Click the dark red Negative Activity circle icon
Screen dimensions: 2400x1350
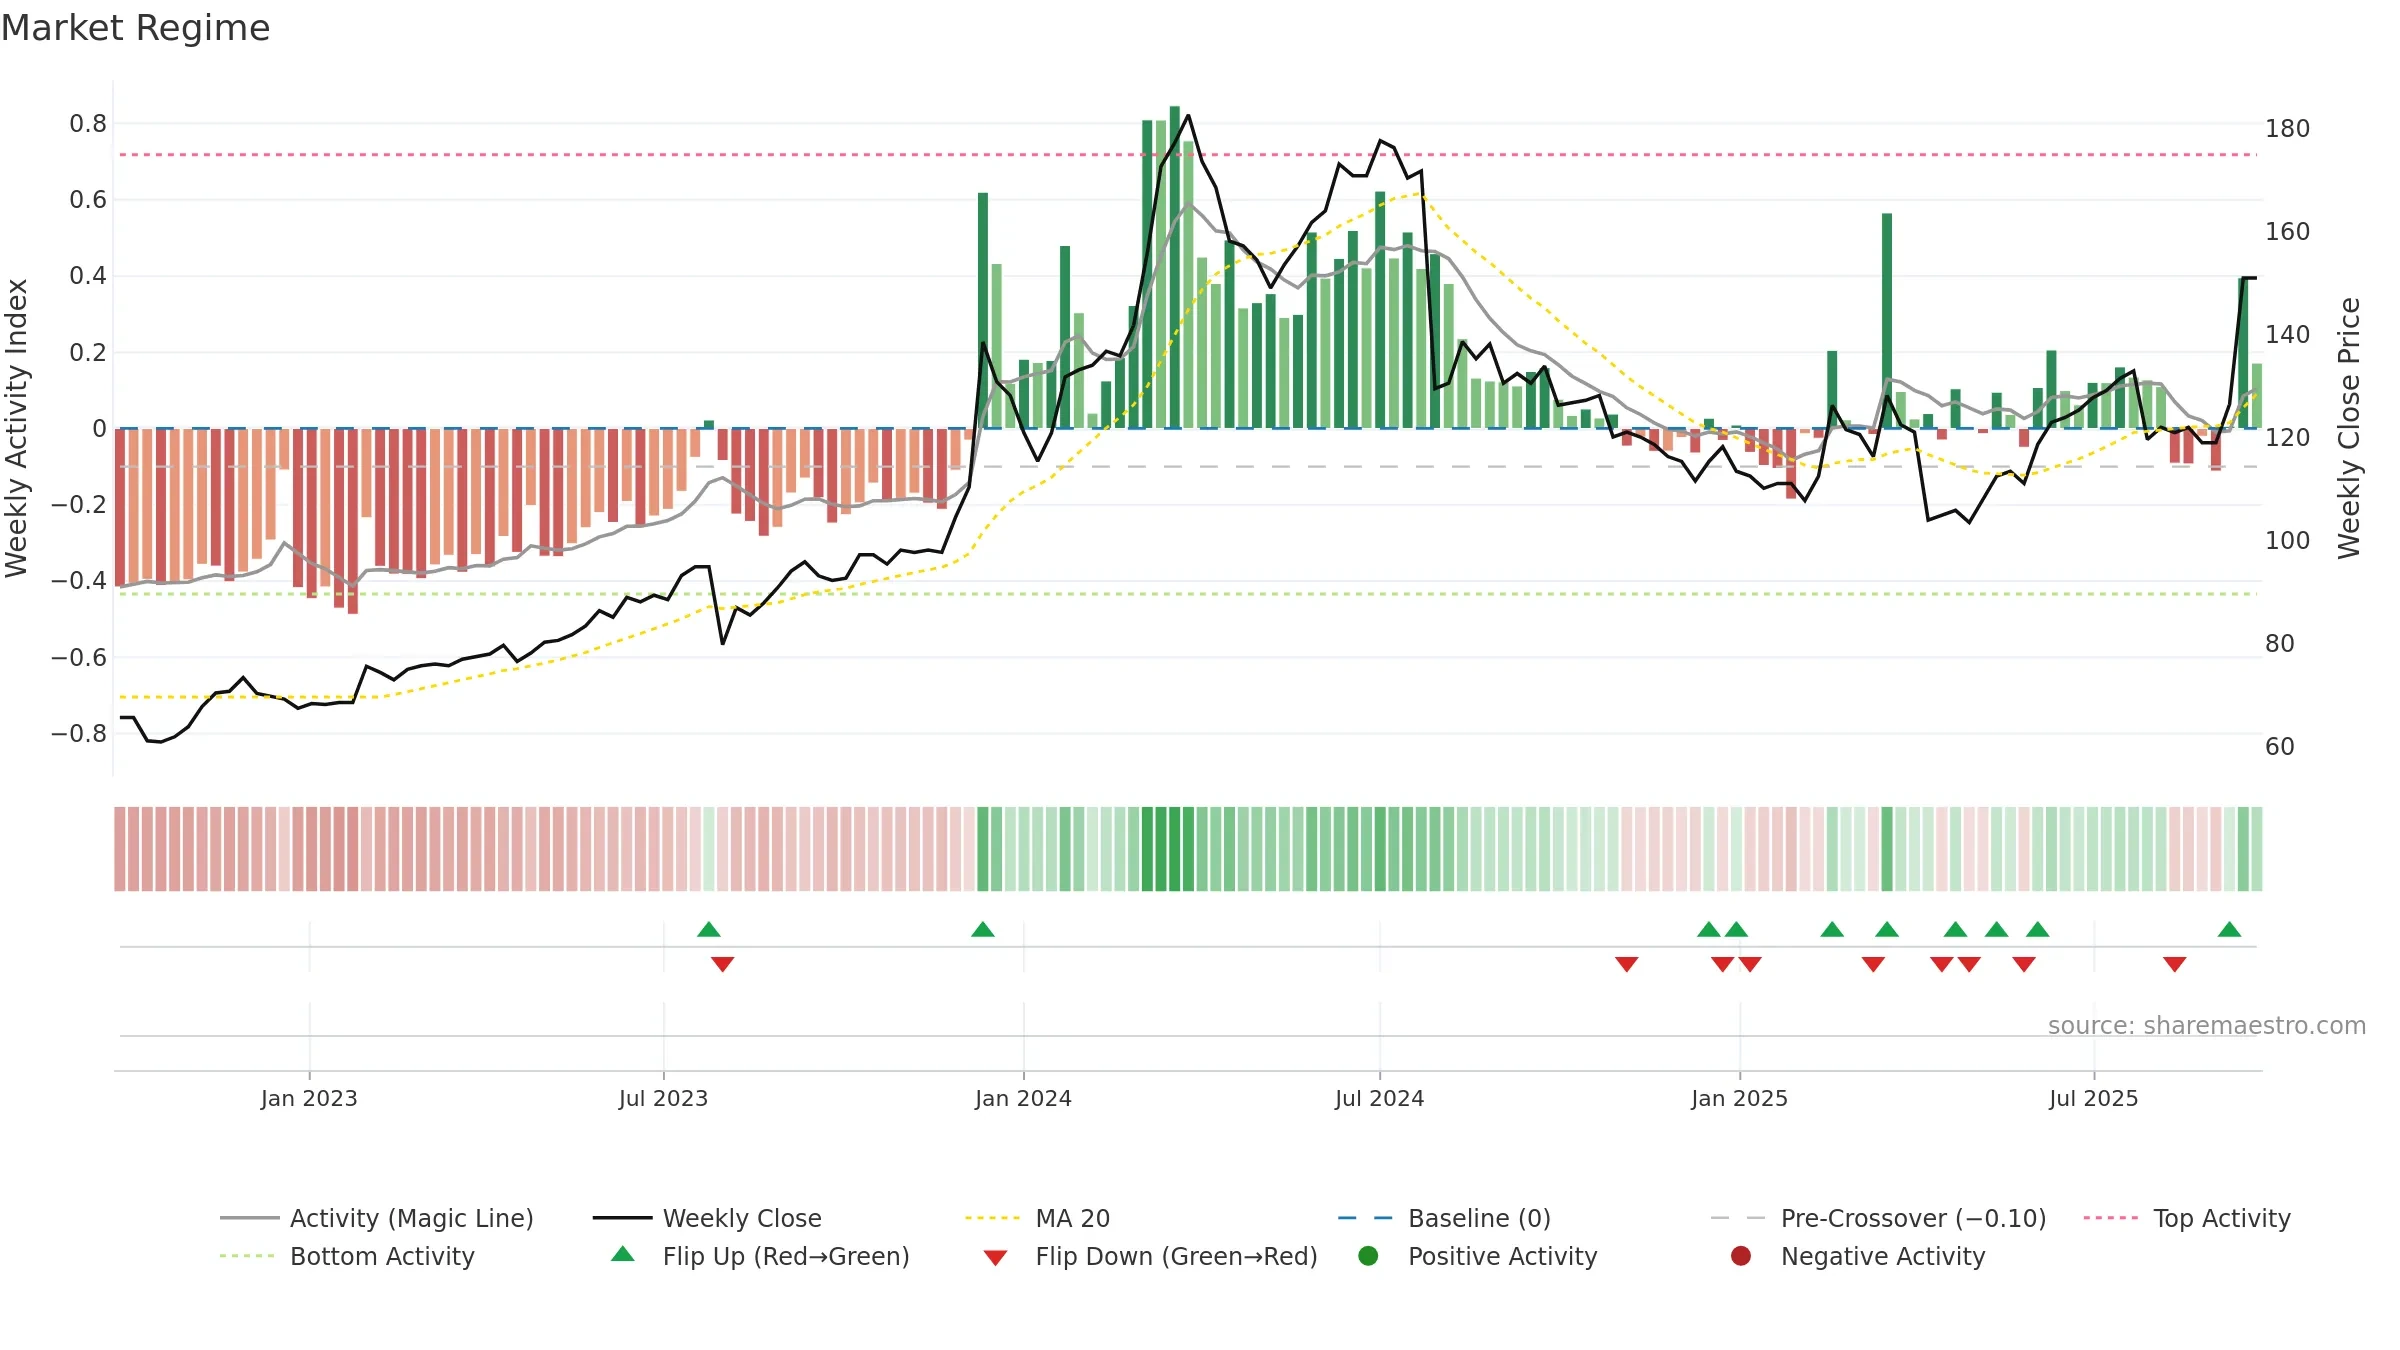1741,1256
